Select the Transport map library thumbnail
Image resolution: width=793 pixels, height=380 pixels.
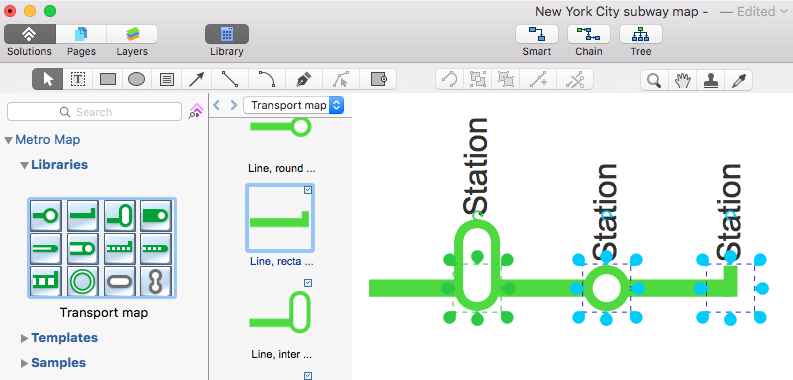(x=102, y=248)
